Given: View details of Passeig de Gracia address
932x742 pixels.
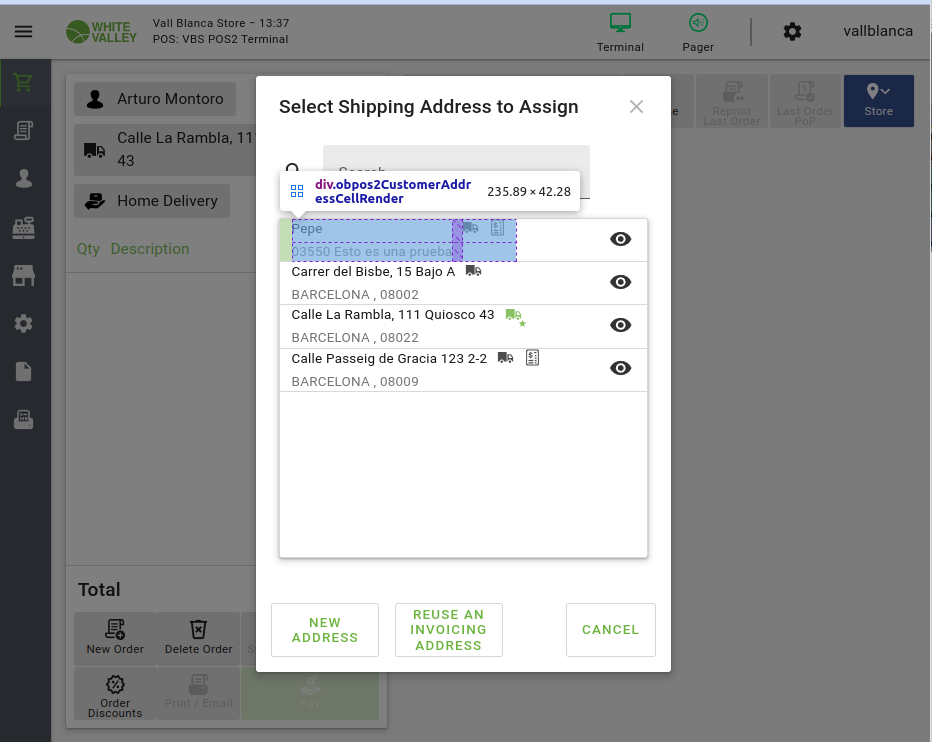Looking at the screenshot, I should point(620,368).
